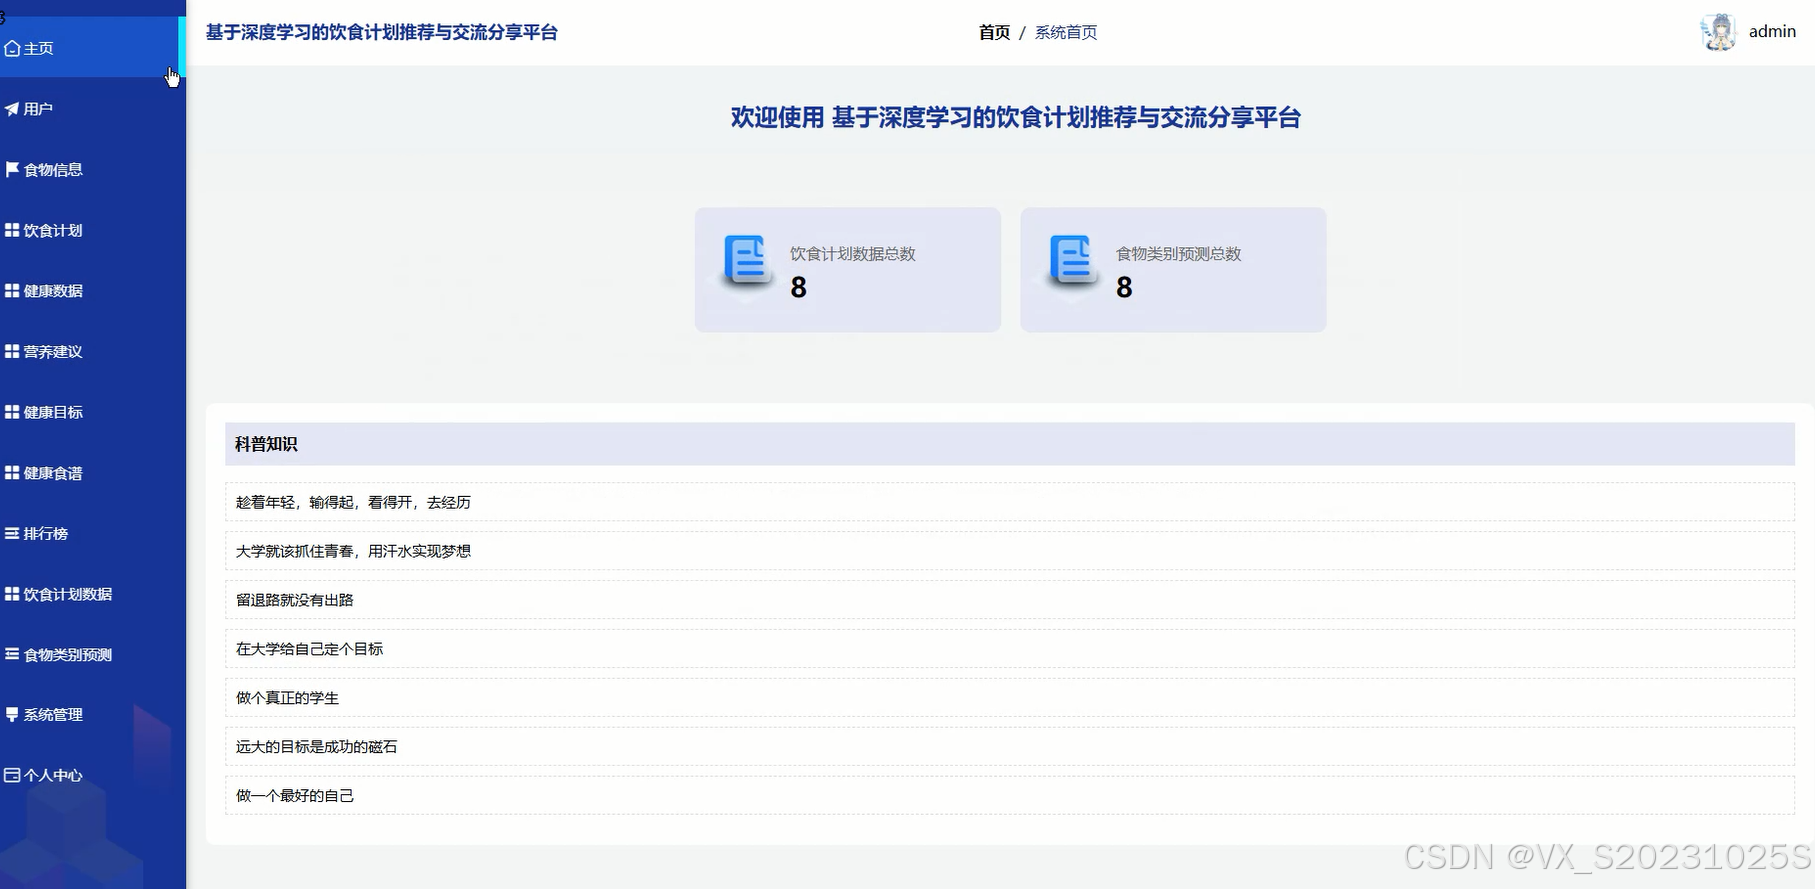The image size is (1815, 889).
Task: Open 健康数据 in the sidebar
Action: coord(53,291)
